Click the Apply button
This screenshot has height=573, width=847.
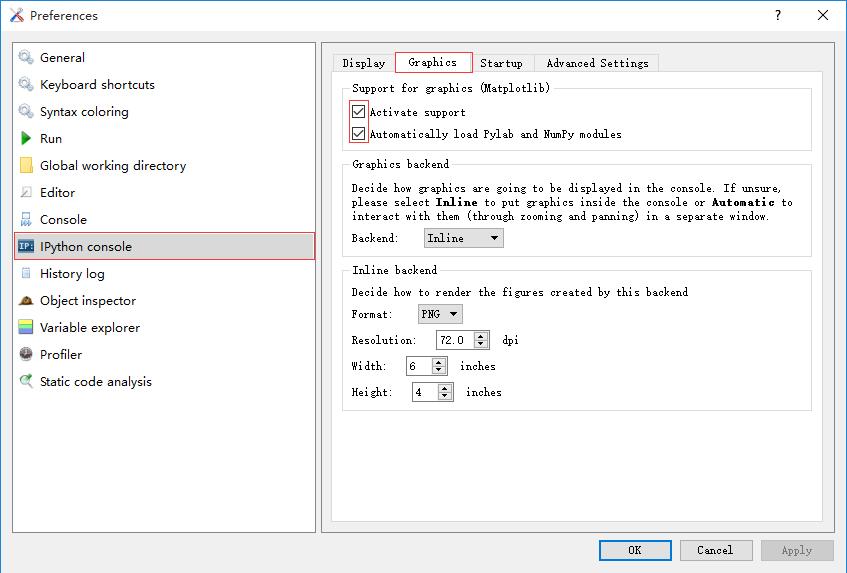797,550
